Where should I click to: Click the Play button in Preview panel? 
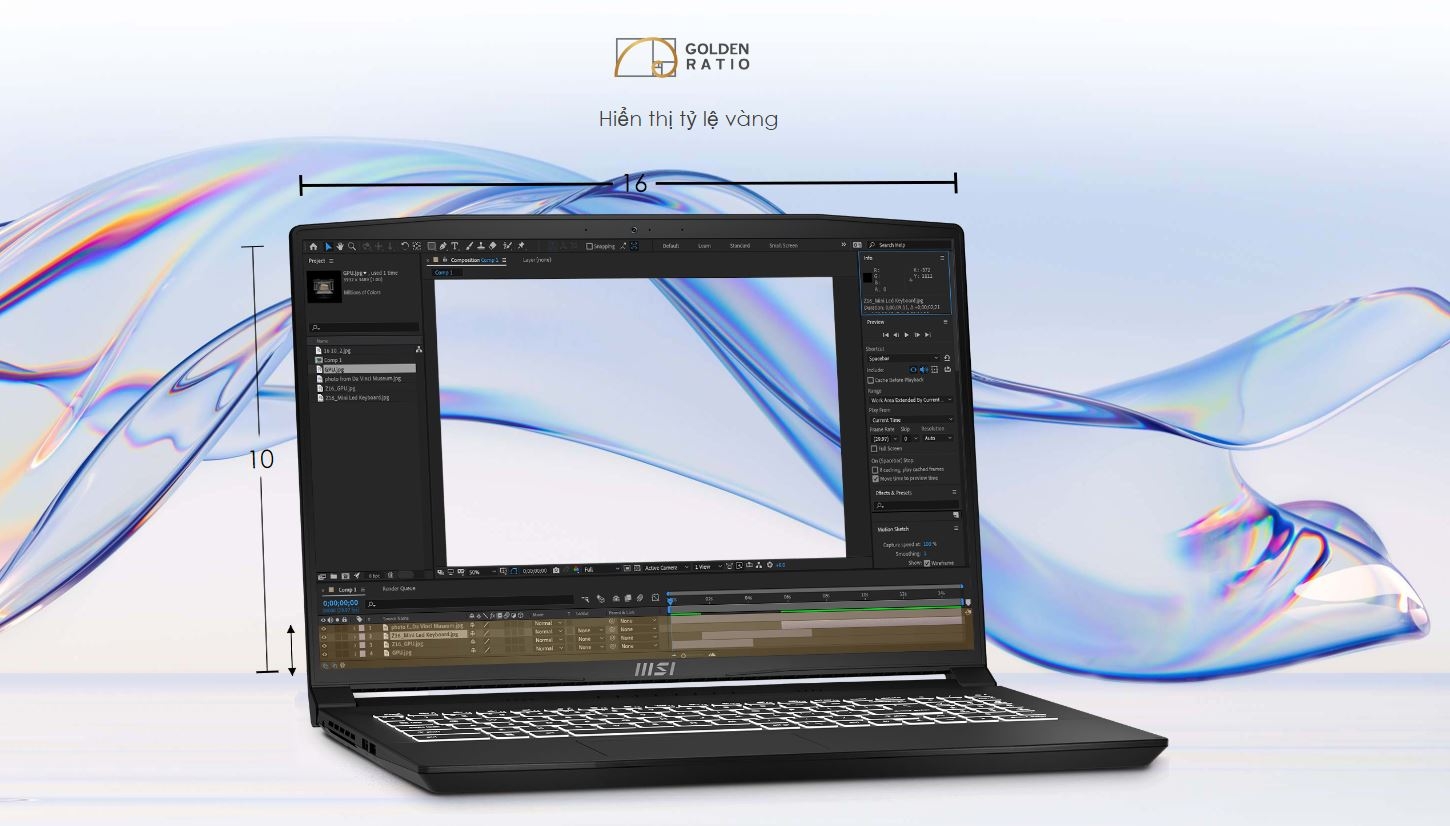(906, 335)
